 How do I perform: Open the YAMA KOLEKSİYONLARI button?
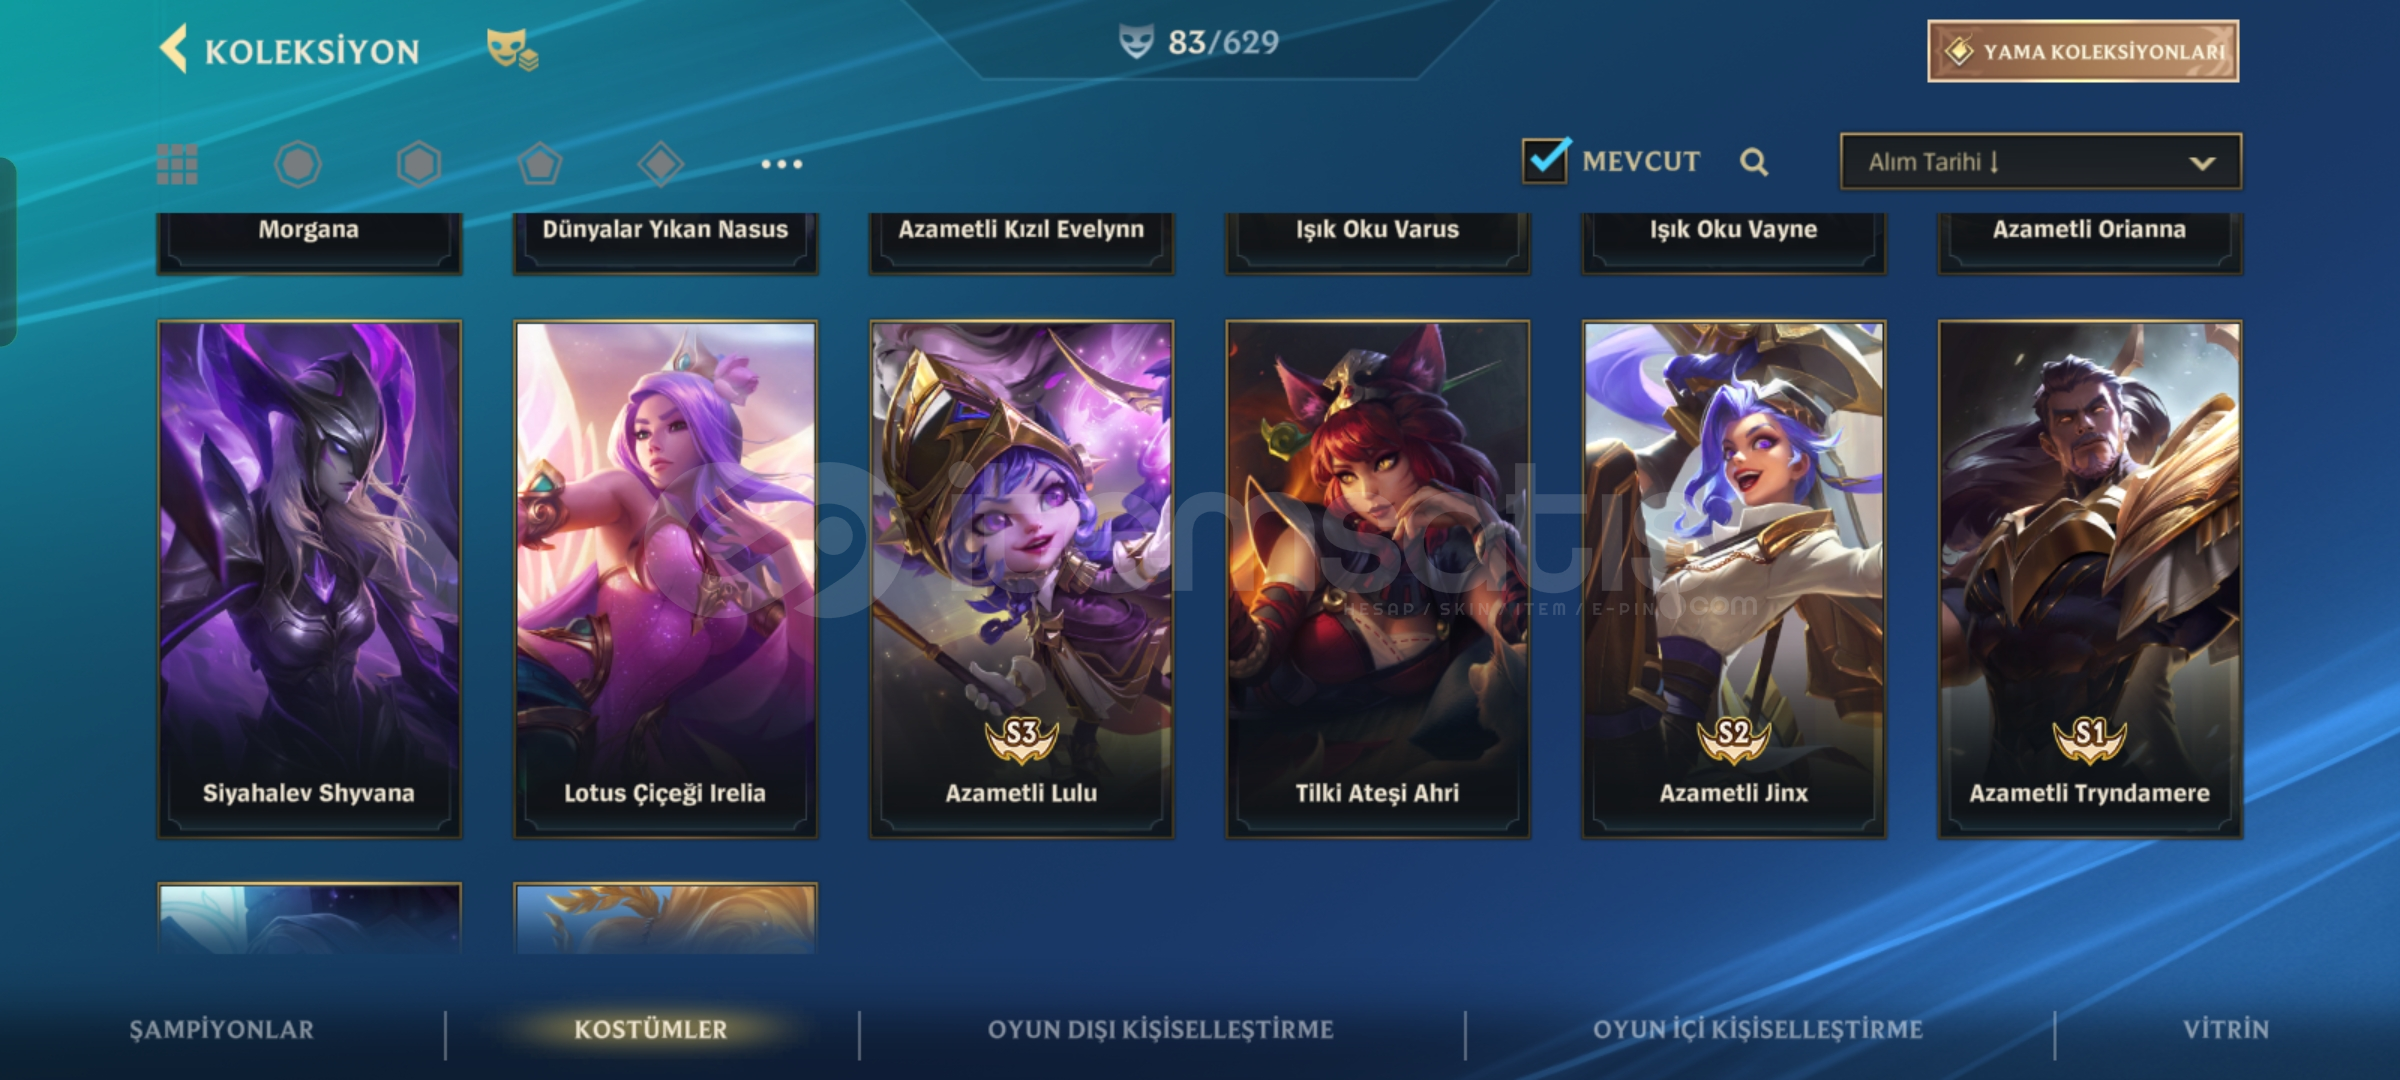click(x=2083, y=51)
